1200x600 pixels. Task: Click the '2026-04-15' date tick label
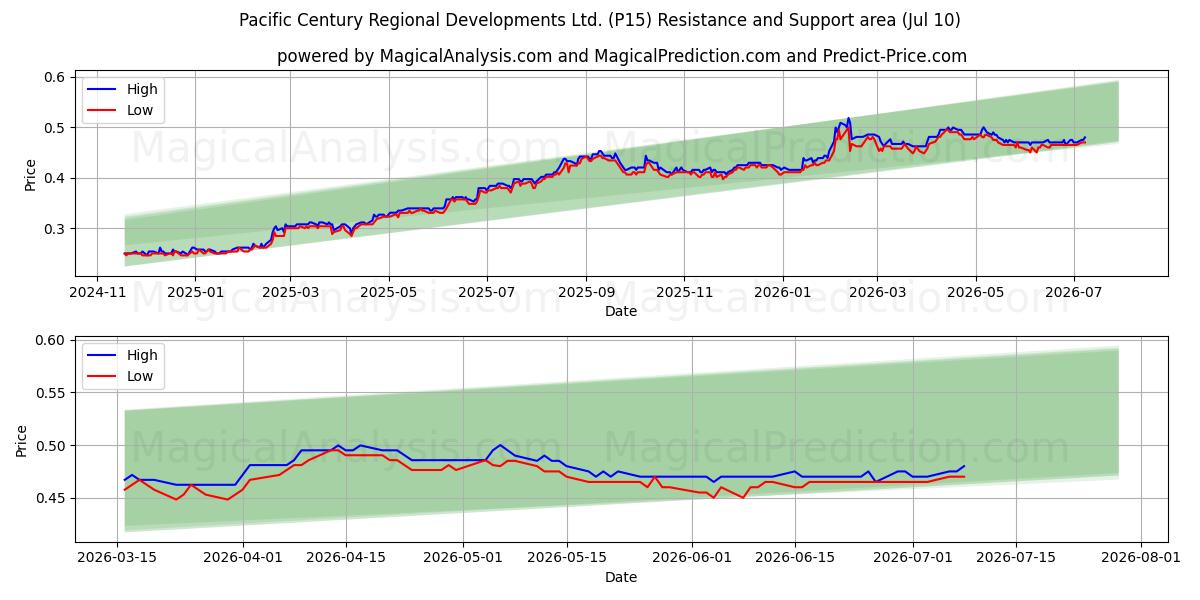click(x=347, y=558)
